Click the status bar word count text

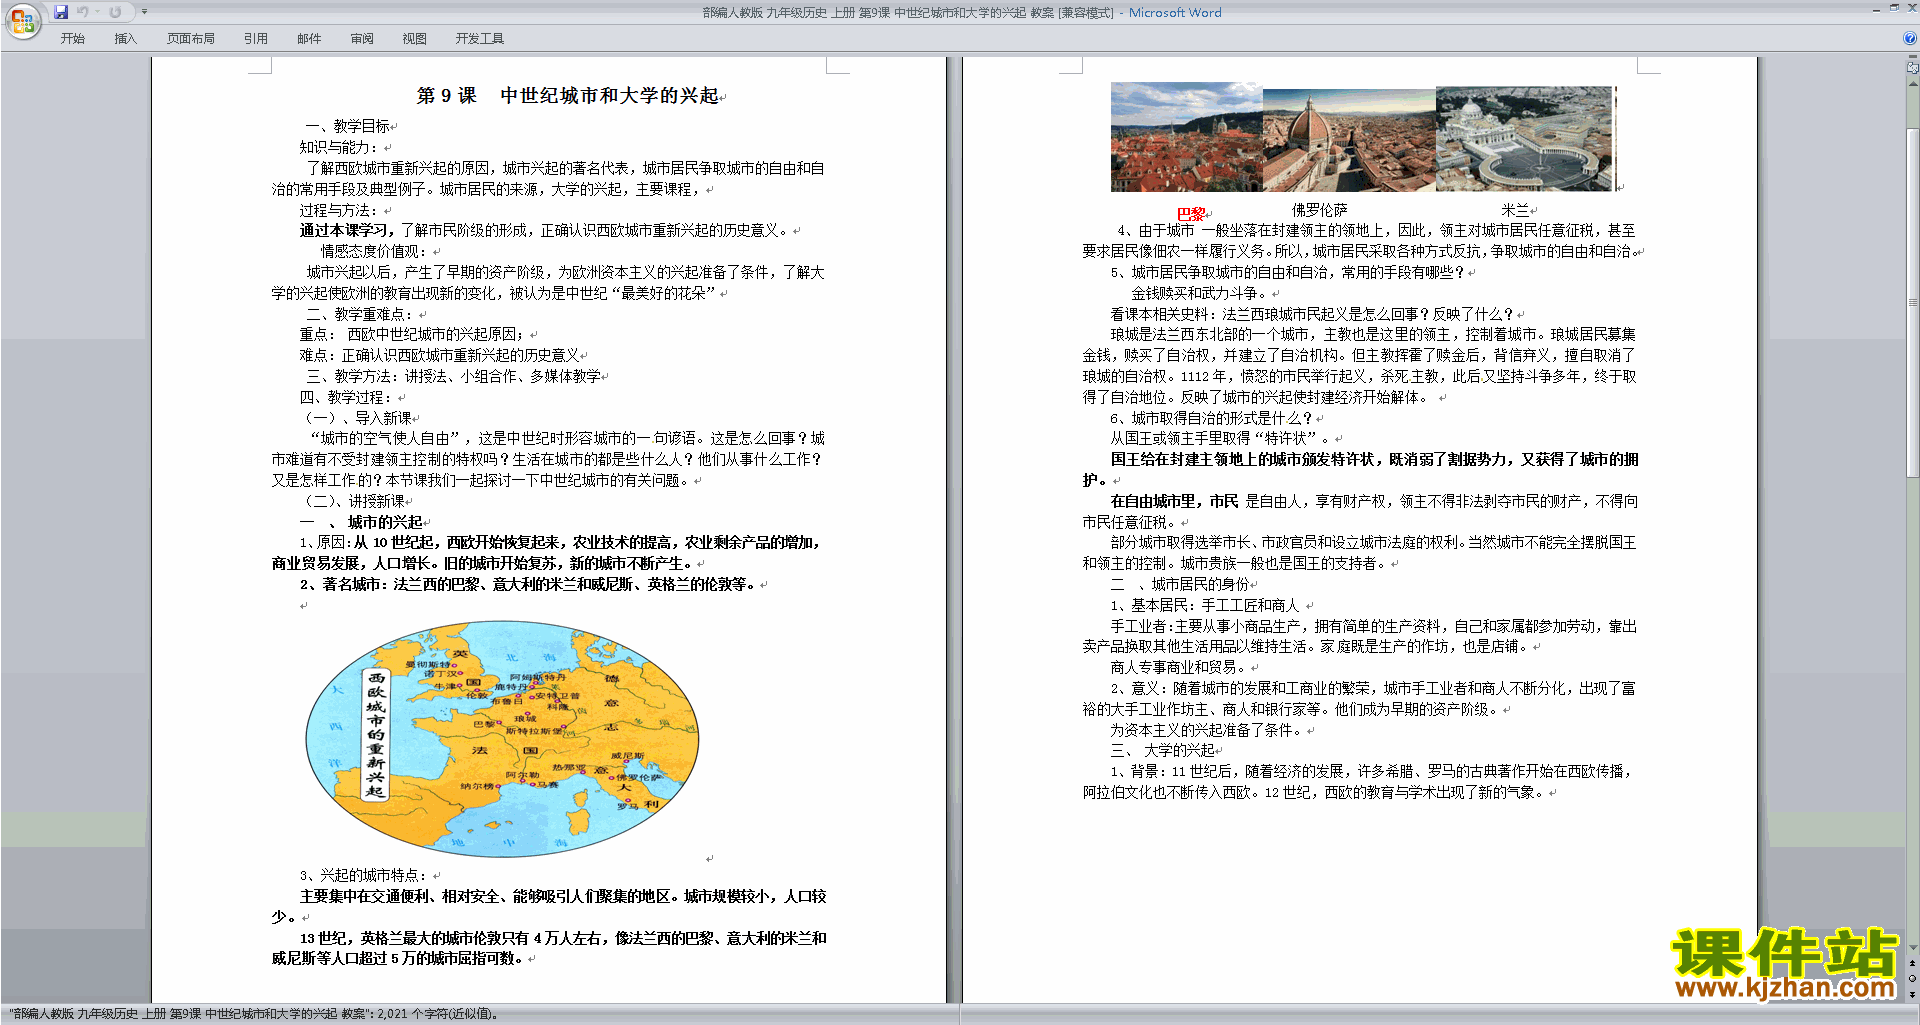(x=255, y=1014)
